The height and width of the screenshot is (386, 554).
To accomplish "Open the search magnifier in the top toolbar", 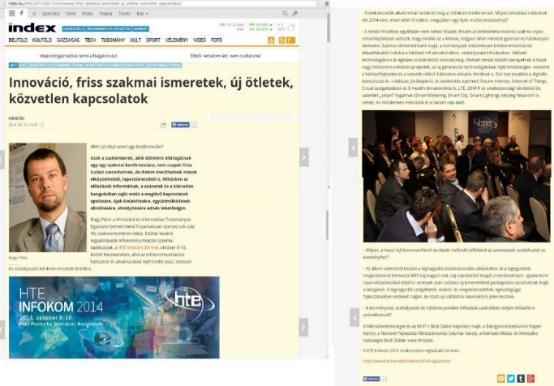I will coord(285,13).
